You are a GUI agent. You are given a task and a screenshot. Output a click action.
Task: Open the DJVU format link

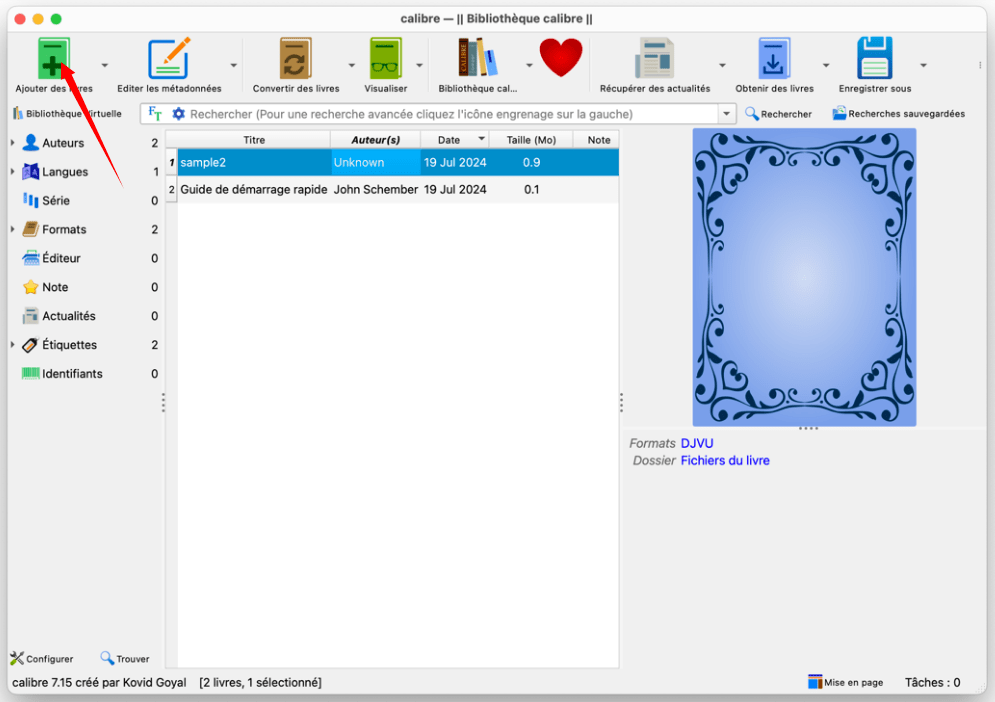pyautogui.click(x=697, y=443)
